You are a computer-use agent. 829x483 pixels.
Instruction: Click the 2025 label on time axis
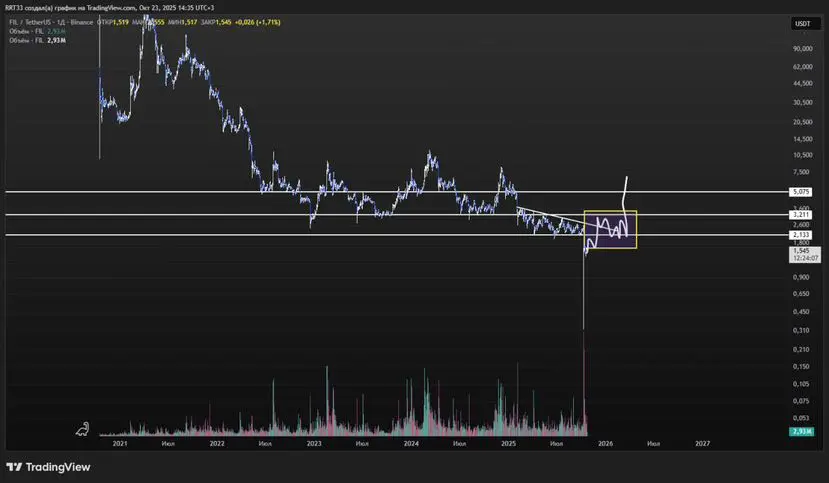[x=508, y=444]
